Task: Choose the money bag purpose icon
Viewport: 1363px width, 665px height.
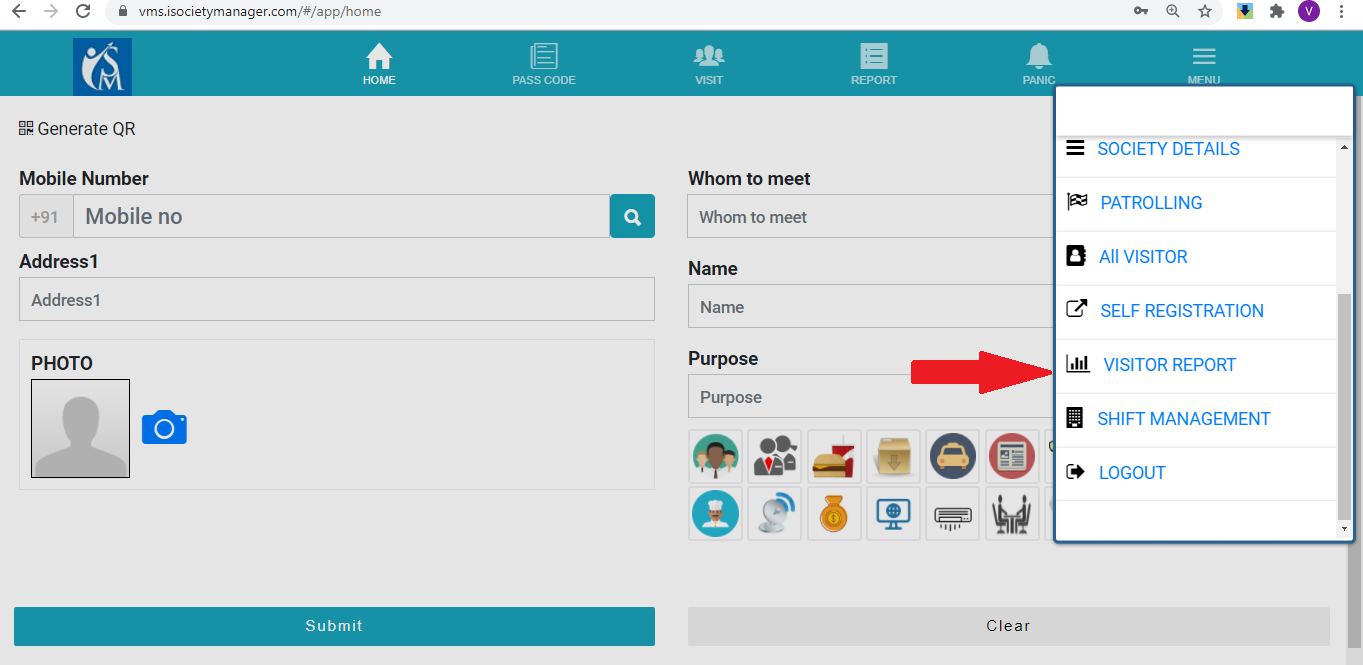Action: click(x=834, y=514)
